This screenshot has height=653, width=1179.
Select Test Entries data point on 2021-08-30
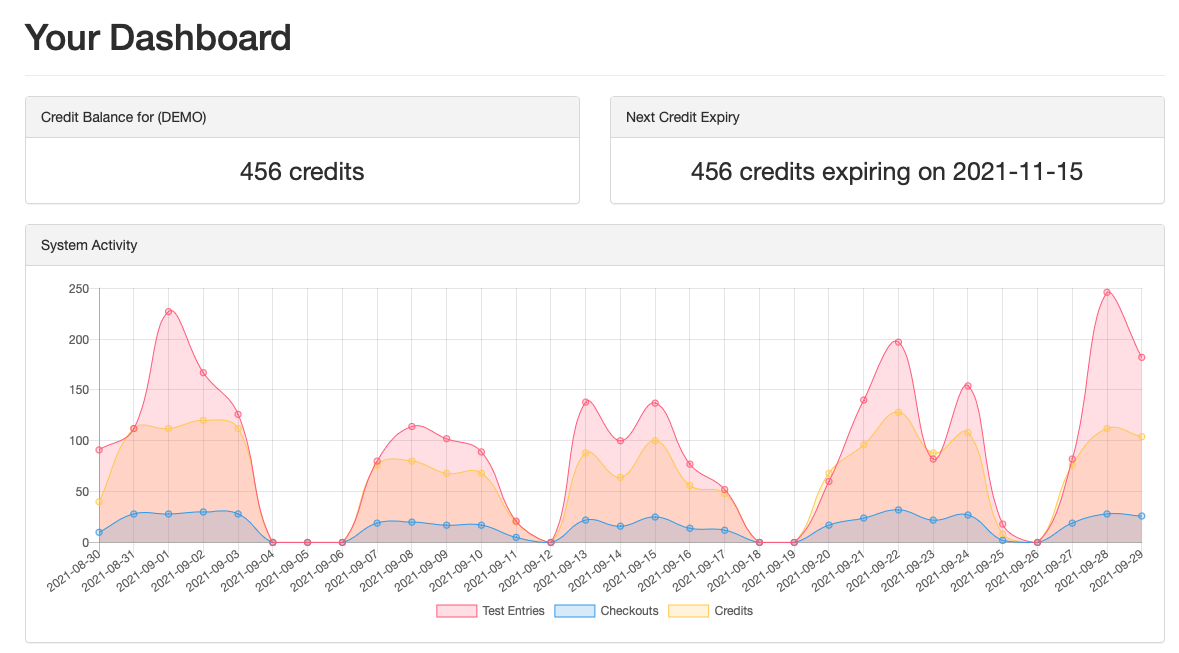[99, 450]
